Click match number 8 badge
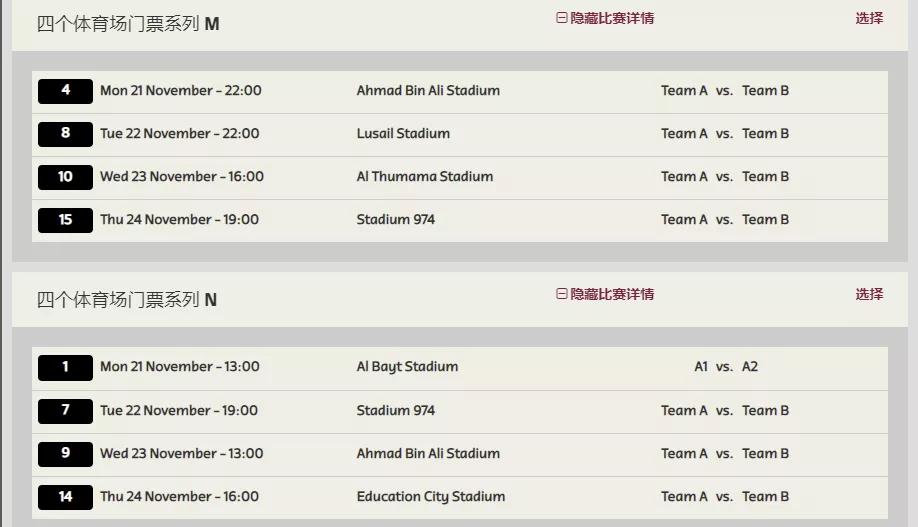Image resolution: width=918 pixels, height=527 pixels. click(65, 134)
